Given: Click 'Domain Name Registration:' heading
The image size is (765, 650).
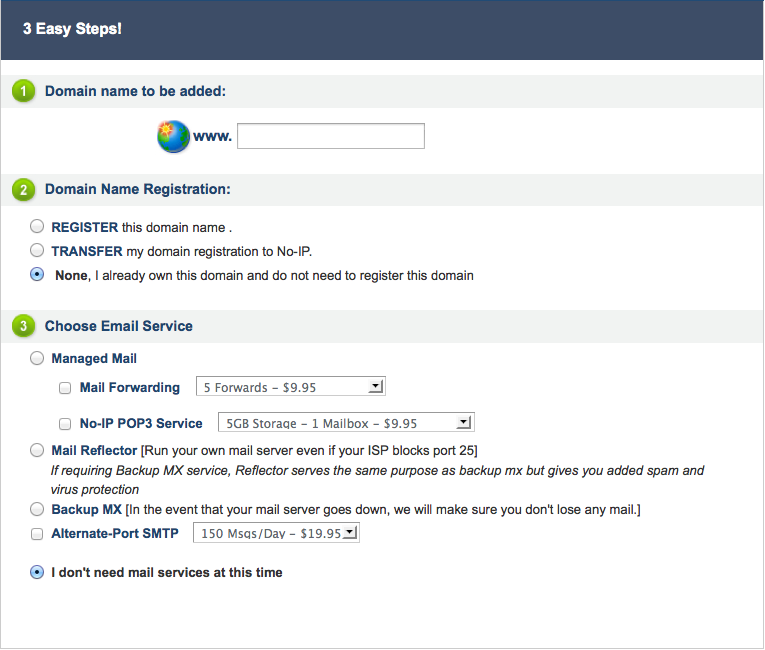Looking at the screenshot, I should (x=138, y=189).
